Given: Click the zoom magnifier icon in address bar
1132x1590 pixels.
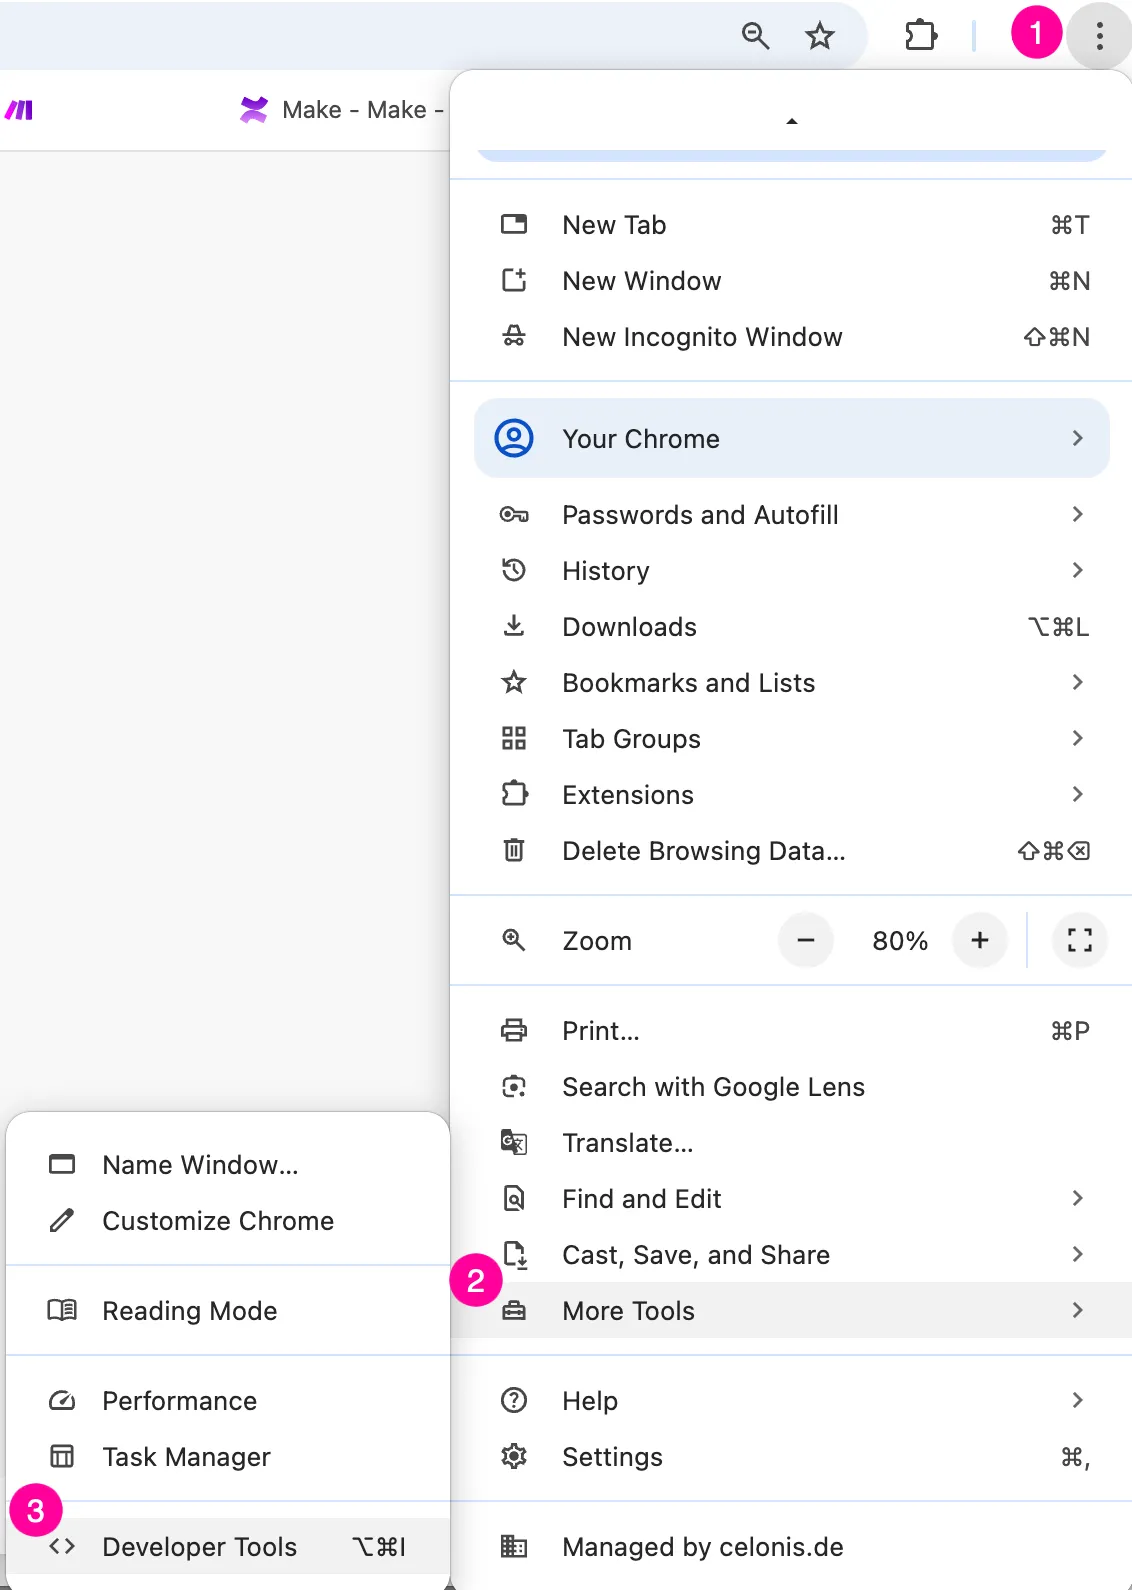Looking at the screenshot, I should coord(755,36).
